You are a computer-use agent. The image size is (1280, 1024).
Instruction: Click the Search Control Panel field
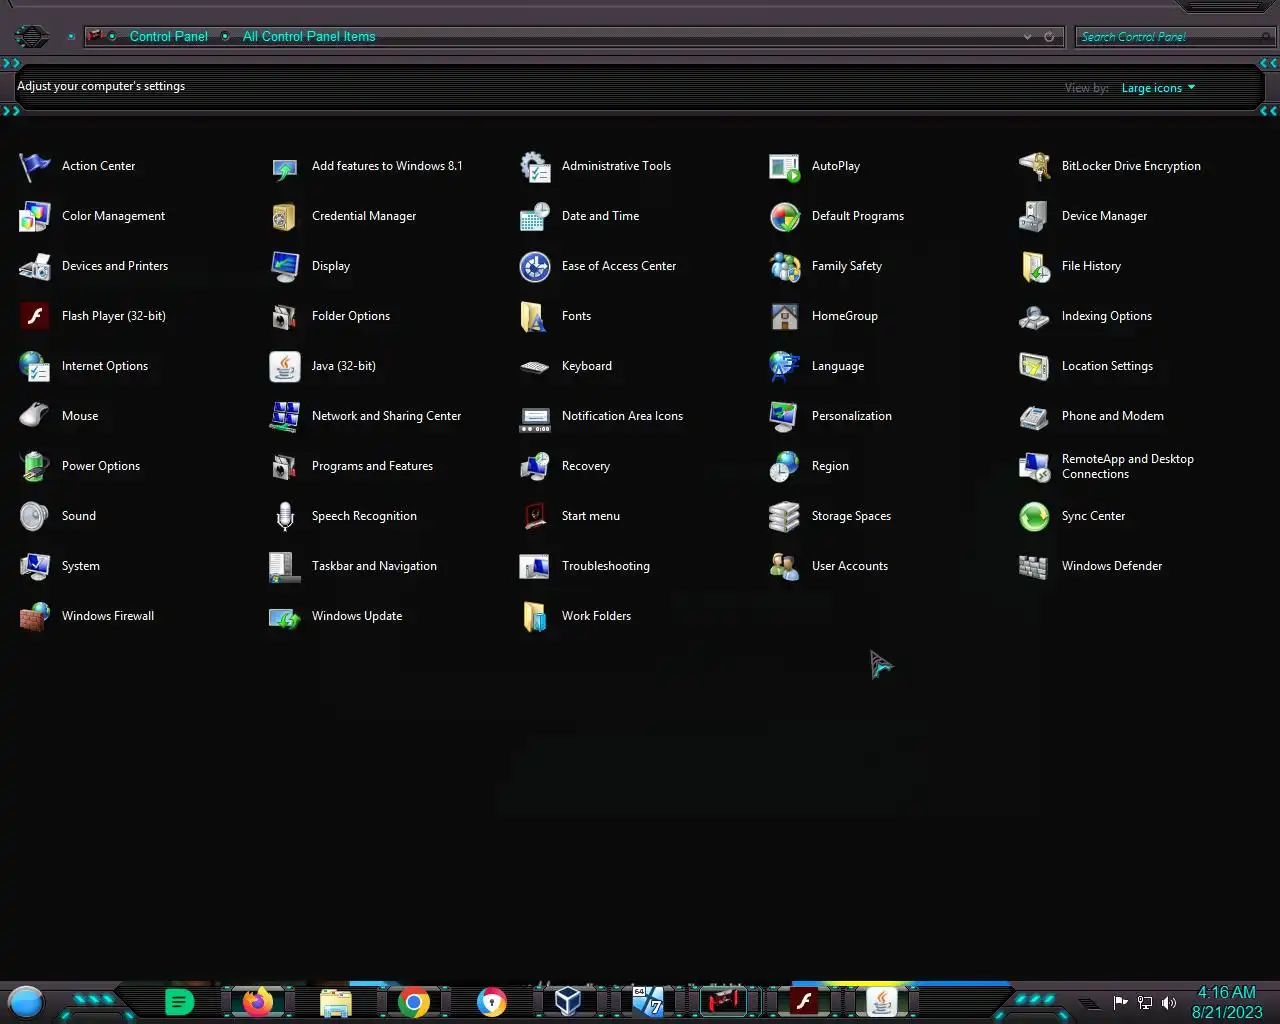[x=1173, y=37]
